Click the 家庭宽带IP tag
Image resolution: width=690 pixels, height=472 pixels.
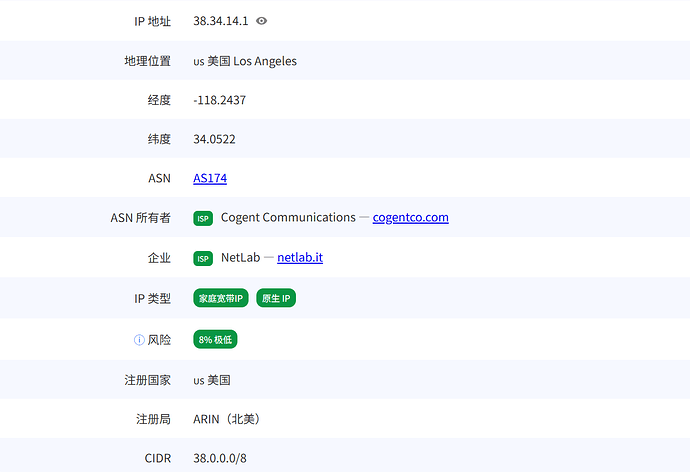(x=221, y=298)
